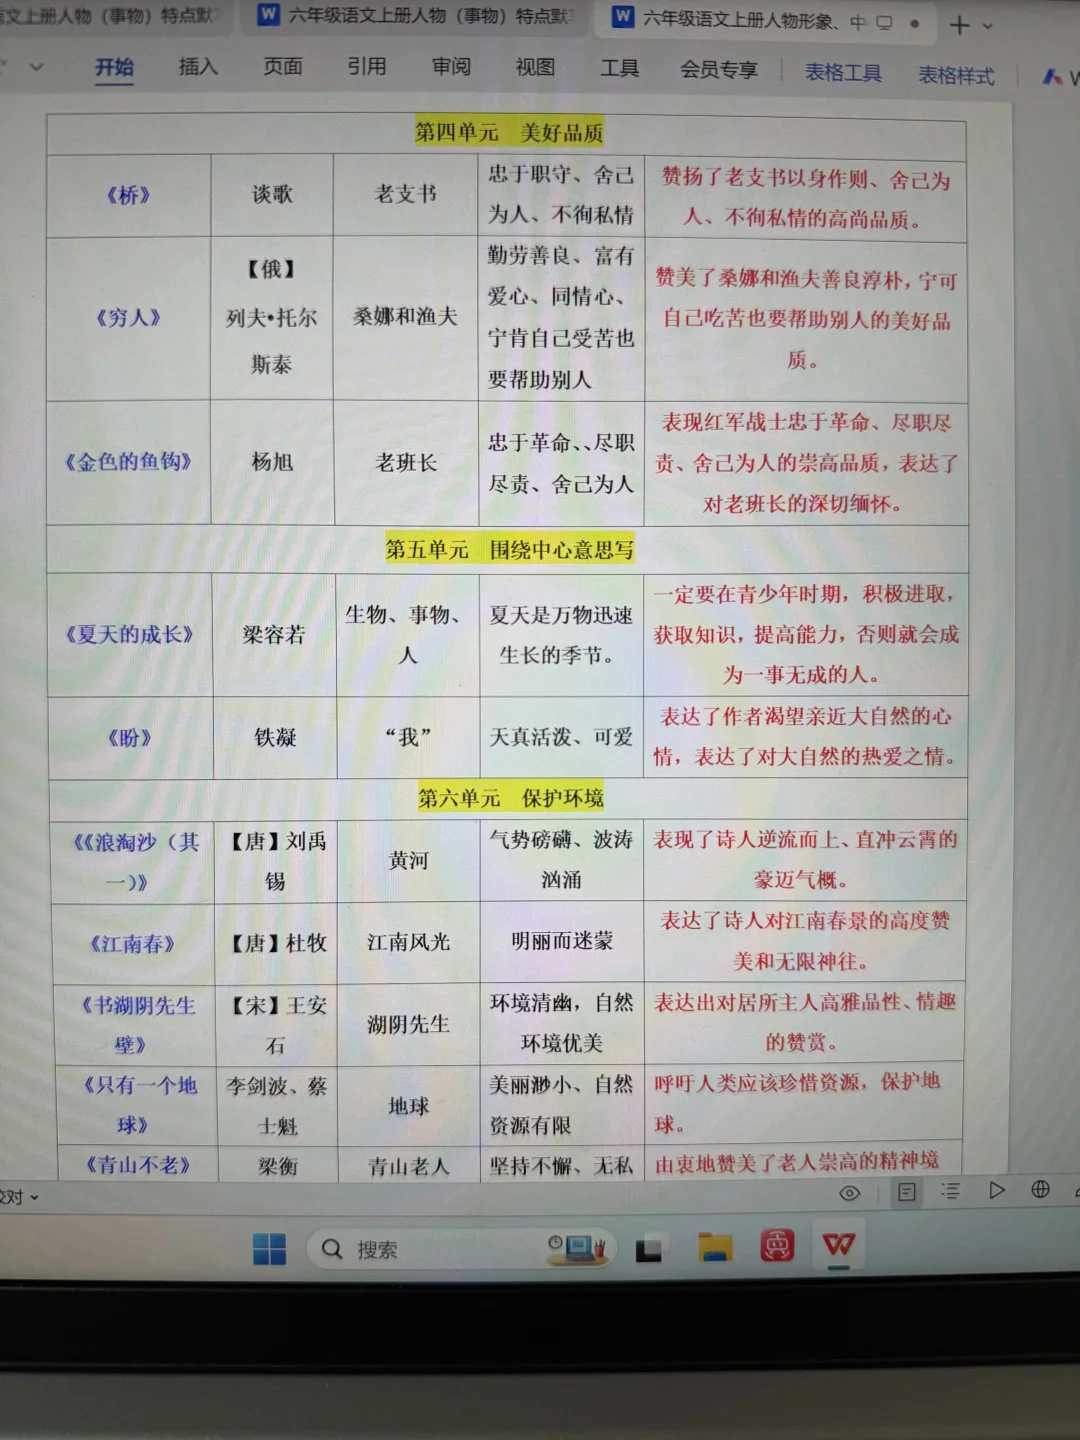Click the cell 夏天是万物迅速生长的季节
The image size is (1080, 1440).
point(561,635)
